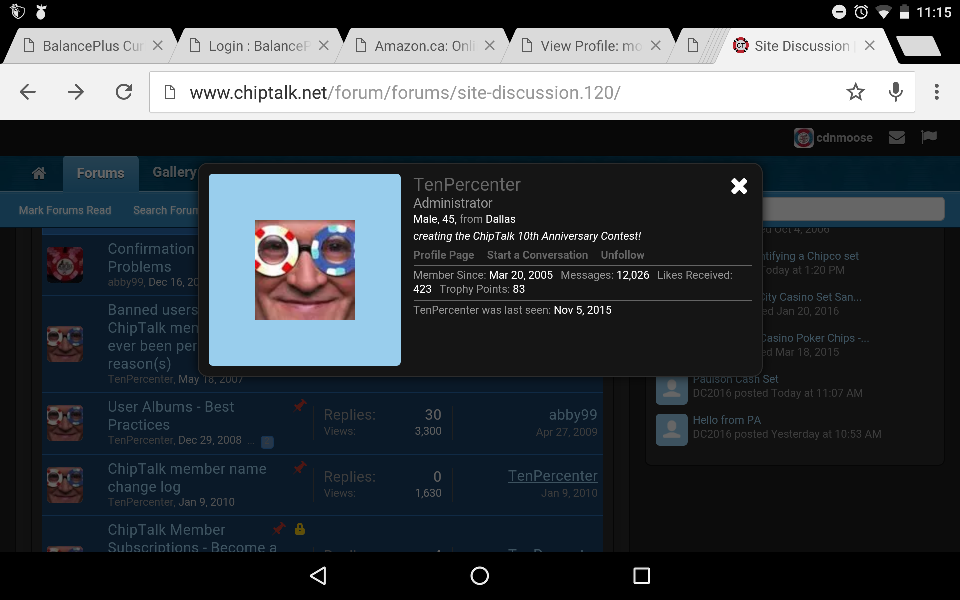Click Start a Conversation link
The image size is (960, 600).
click(537, 255)
